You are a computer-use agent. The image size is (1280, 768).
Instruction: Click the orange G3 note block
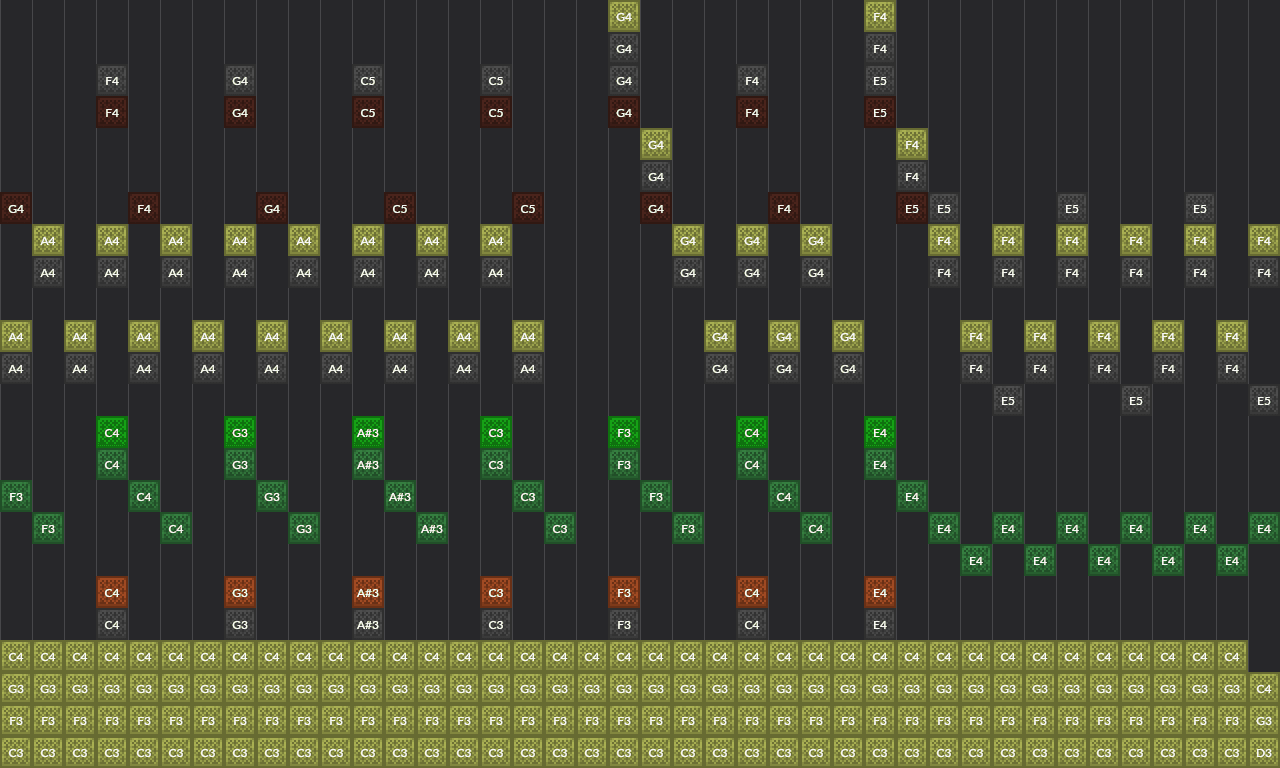click(240, 593)
